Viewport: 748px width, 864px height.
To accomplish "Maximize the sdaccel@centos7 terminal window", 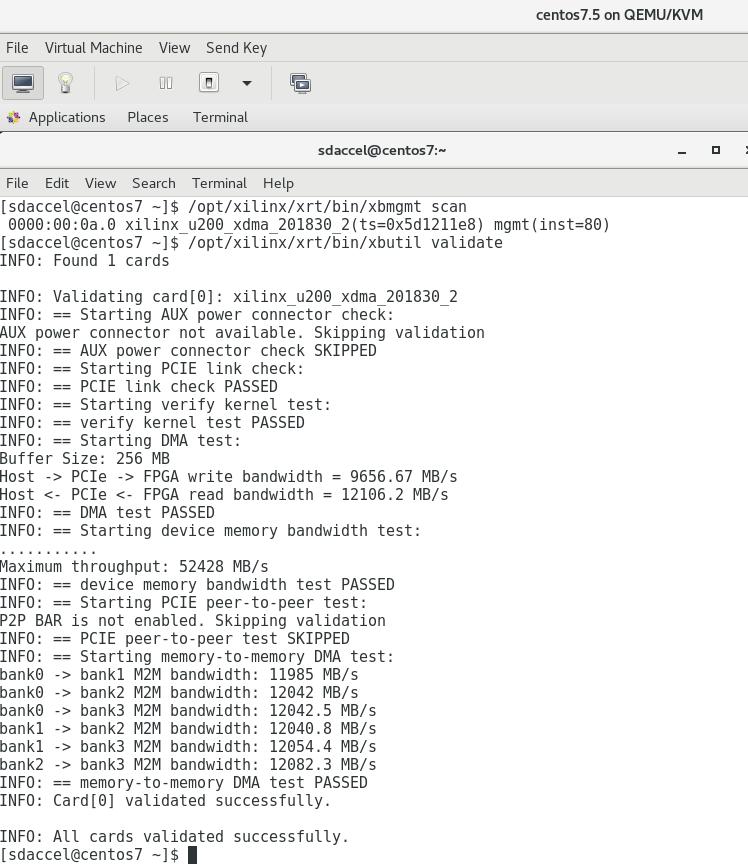I will (x=715, y=150).
